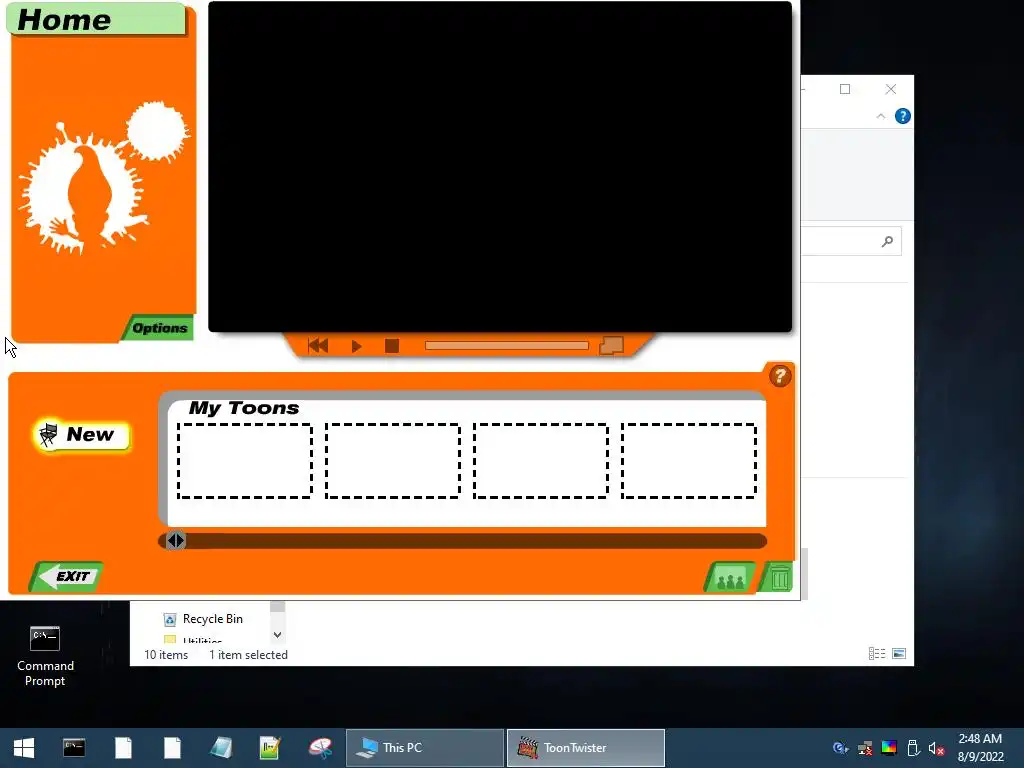Viewport: 1024px width, 768px height.
Task: Switch to the ToonTwister taskbar button
Action: tap(586, 748)
